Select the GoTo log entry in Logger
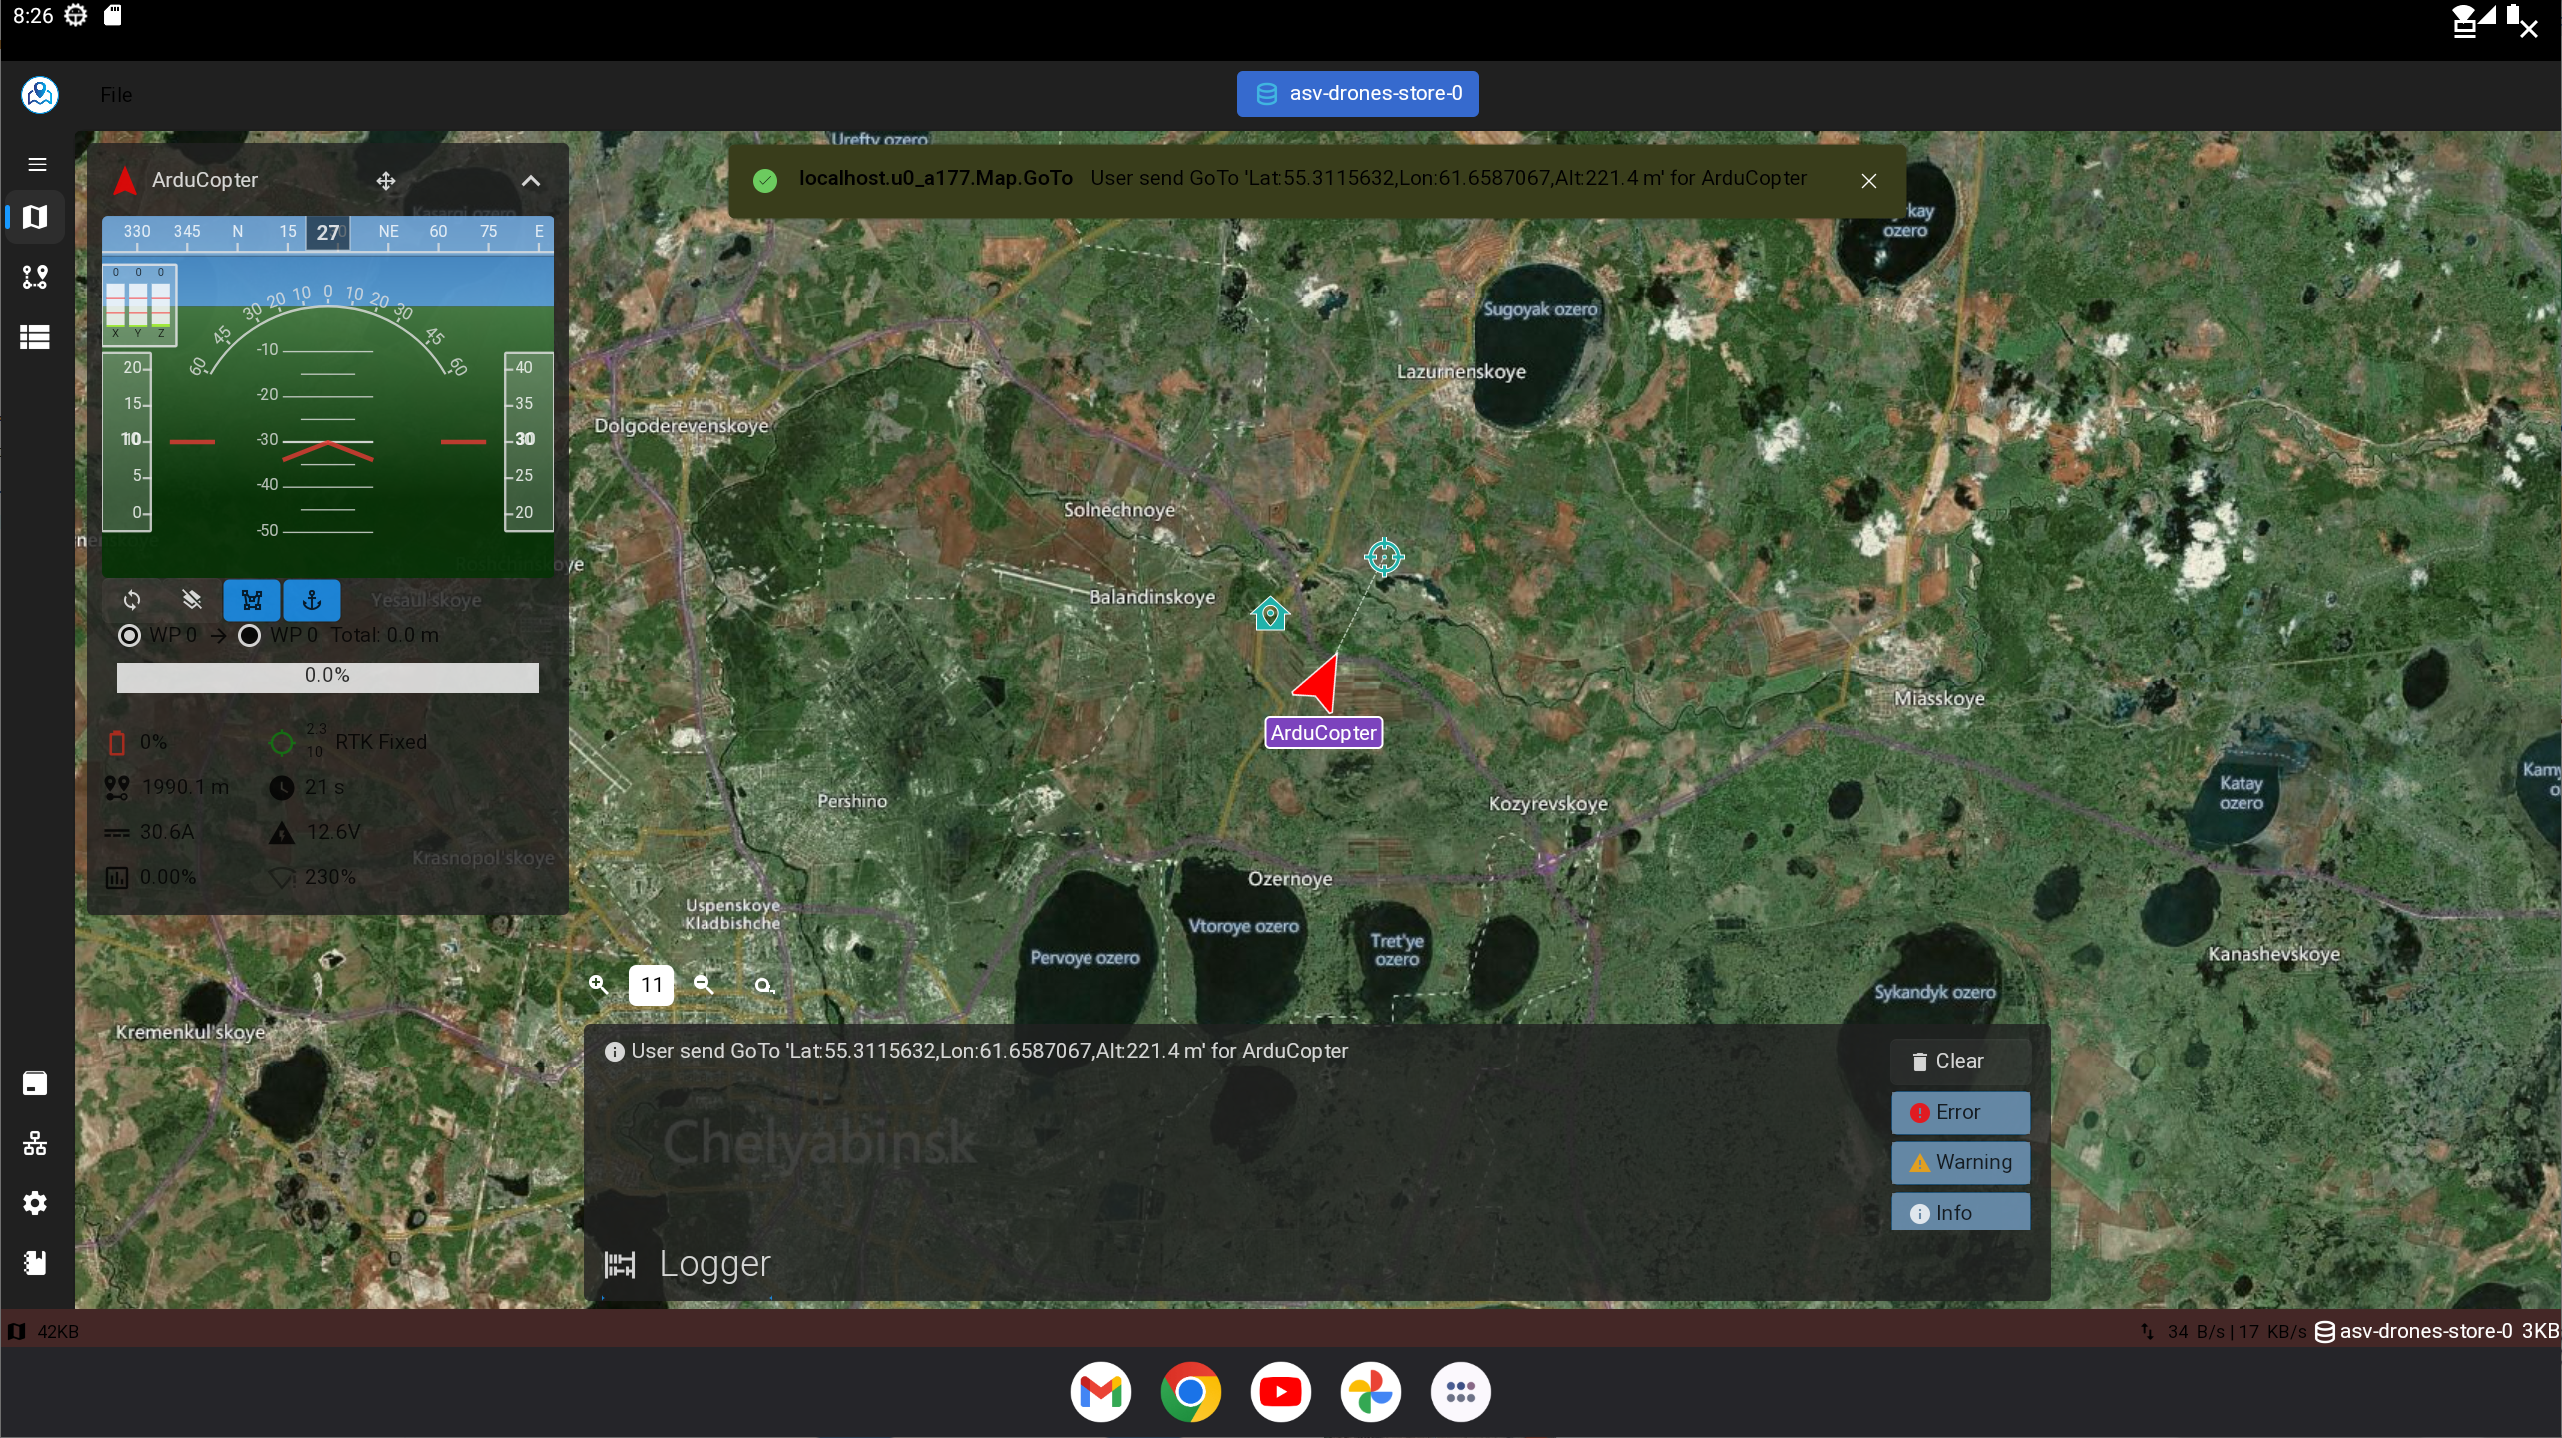The image size is (2562, 1438). tap(977, 1051)
